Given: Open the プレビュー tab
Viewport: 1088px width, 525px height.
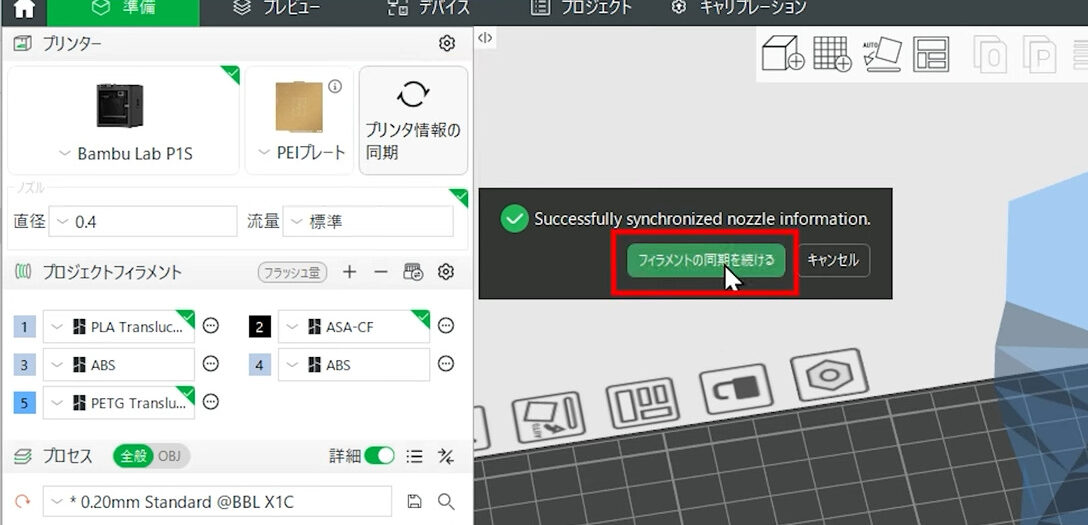Looking at the screenshot, I should tap(276, 8).
